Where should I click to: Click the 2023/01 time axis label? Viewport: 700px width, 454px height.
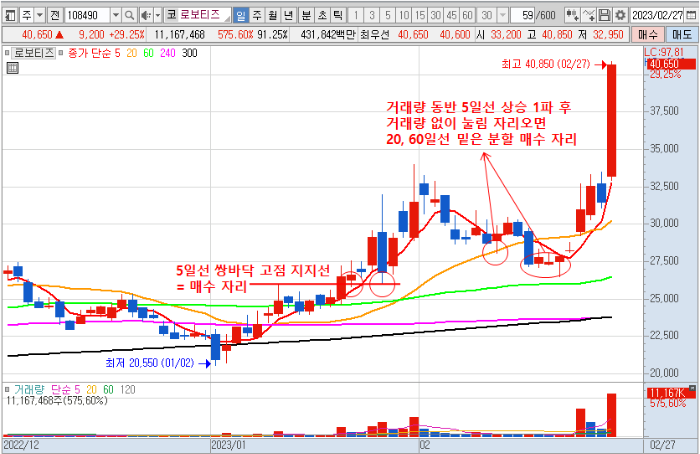[228, 445]
